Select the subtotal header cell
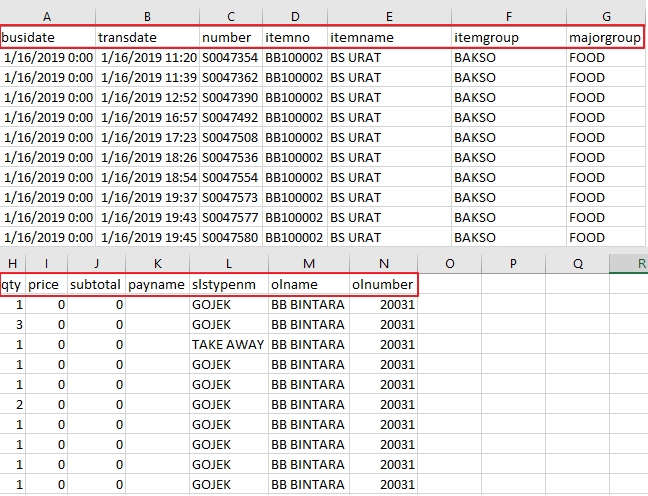Image resolution: width=648 pixels, height=496 pixels. (96, 285)
